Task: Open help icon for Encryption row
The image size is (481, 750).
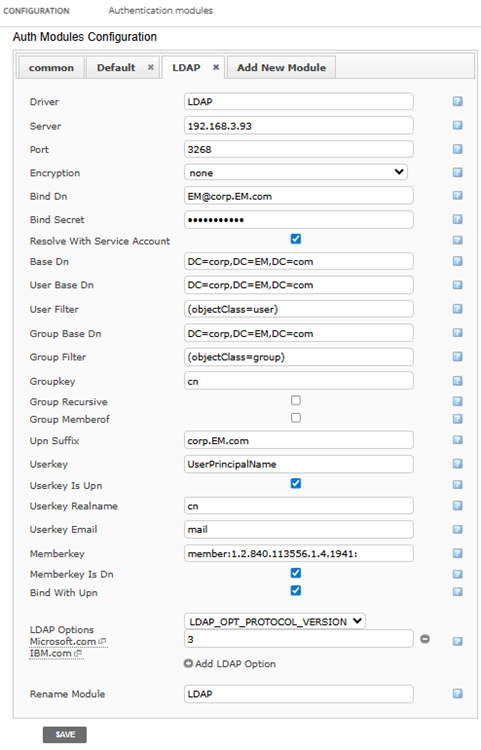Action: tap(457, 172)
